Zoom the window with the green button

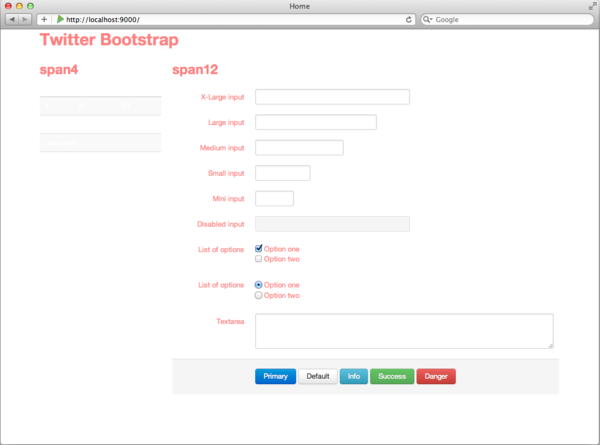coord(30,6)
